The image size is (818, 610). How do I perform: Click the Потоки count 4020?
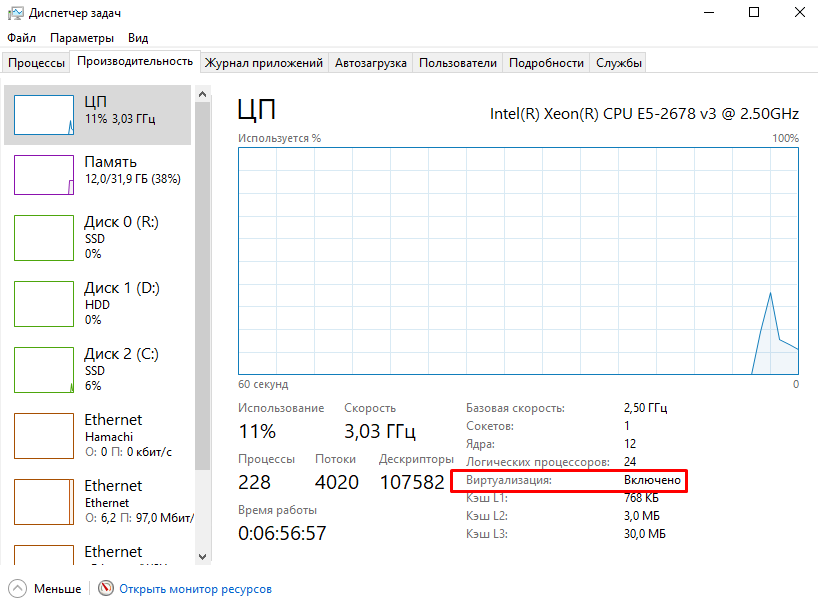pos(336,482)
